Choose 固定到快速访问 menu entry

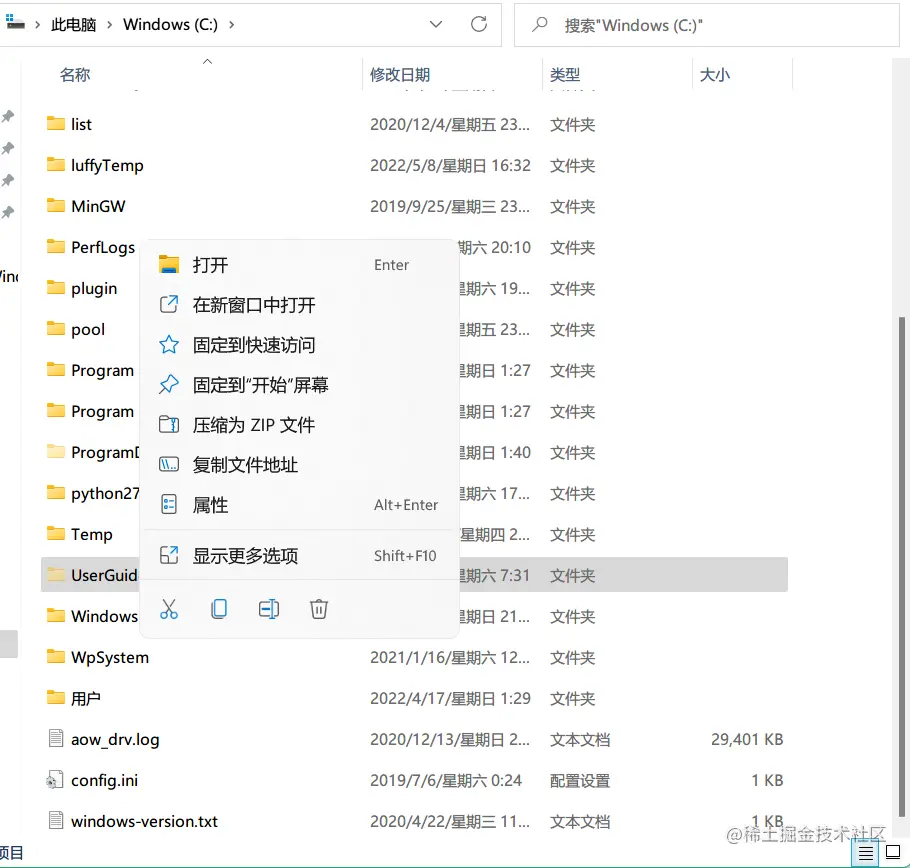(299, 345)
